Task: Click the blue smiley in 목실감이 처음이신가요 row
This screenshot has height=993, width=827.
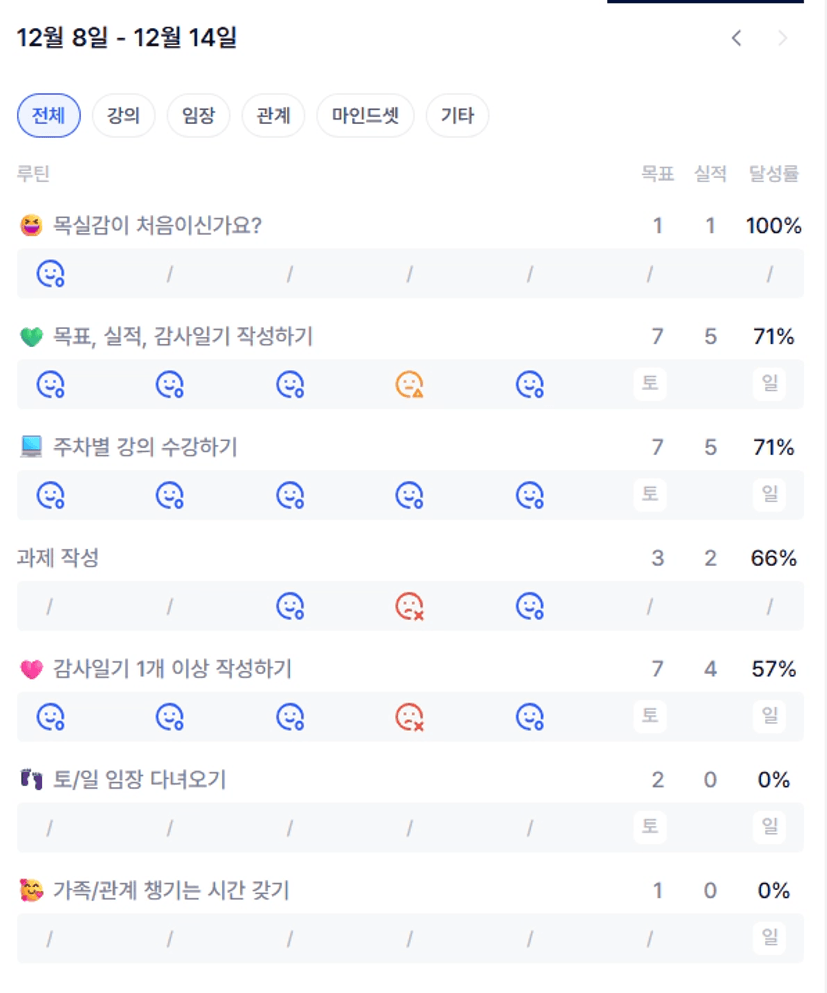Action: pos(50,273)
